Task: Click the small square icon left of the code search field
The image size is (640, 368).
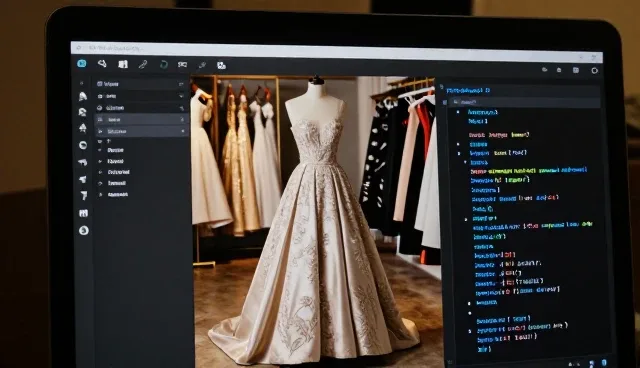Action: [x=444, y=102]
